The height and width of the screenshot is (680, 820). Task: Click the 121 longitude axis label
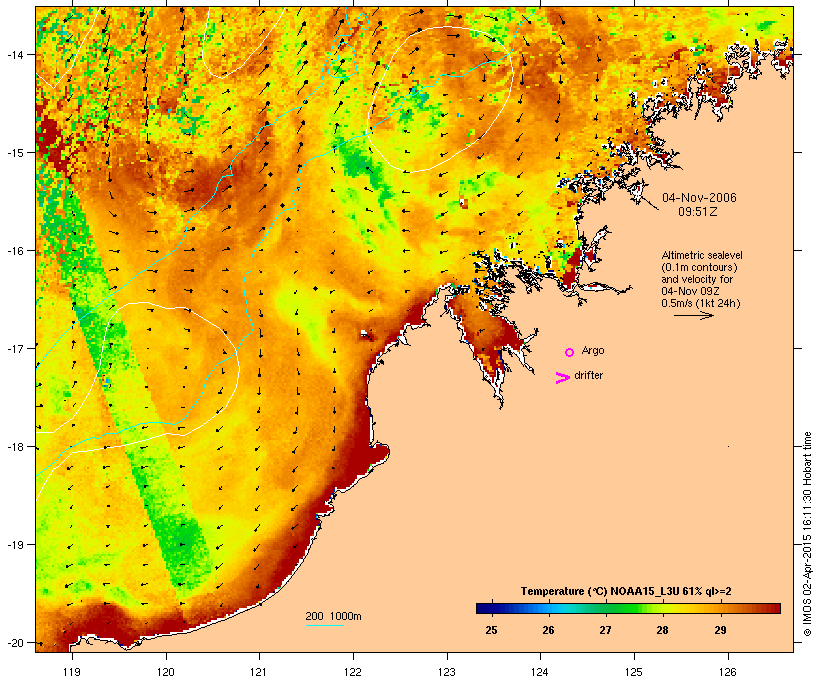click(259, 672)
